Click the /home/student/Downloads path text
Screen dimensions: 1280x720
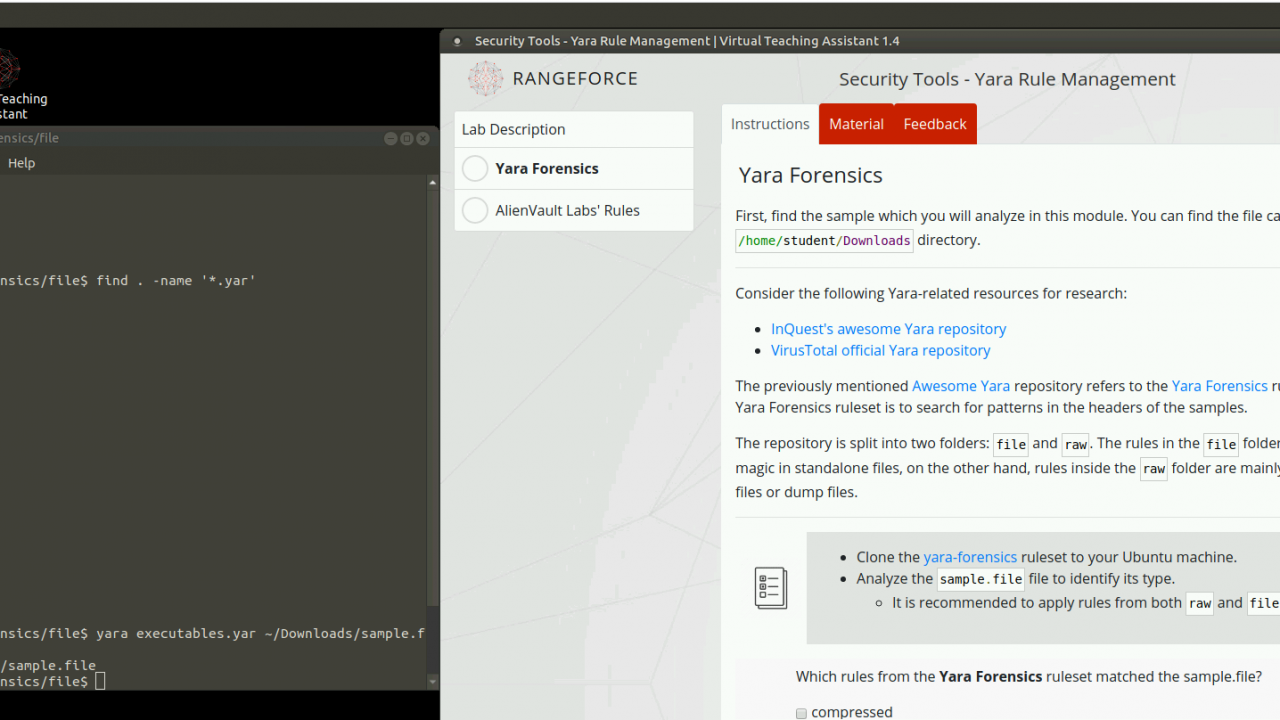coord(824,240)
